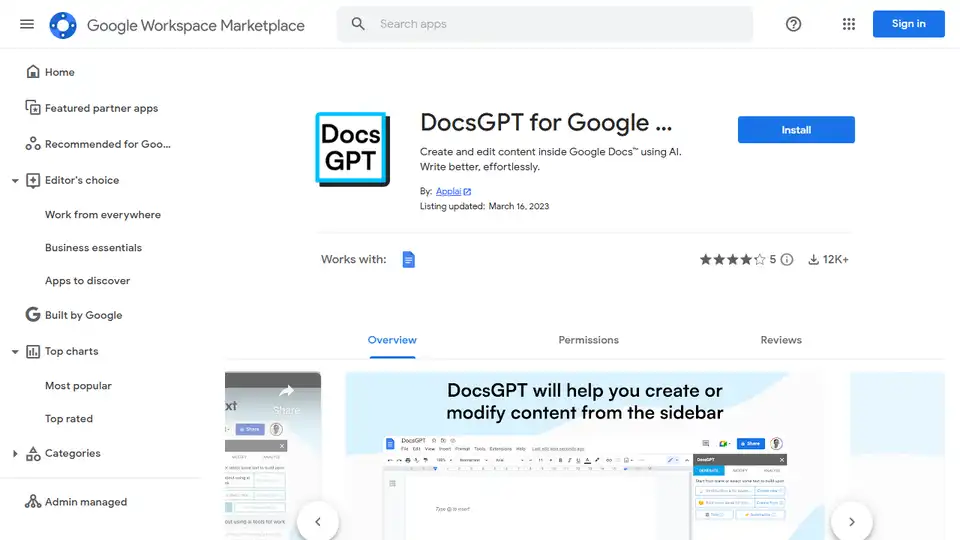Install DocsGPT add-on
This screenshot has height=540, width=960.
pyautogui.click(x=796, y=130)
